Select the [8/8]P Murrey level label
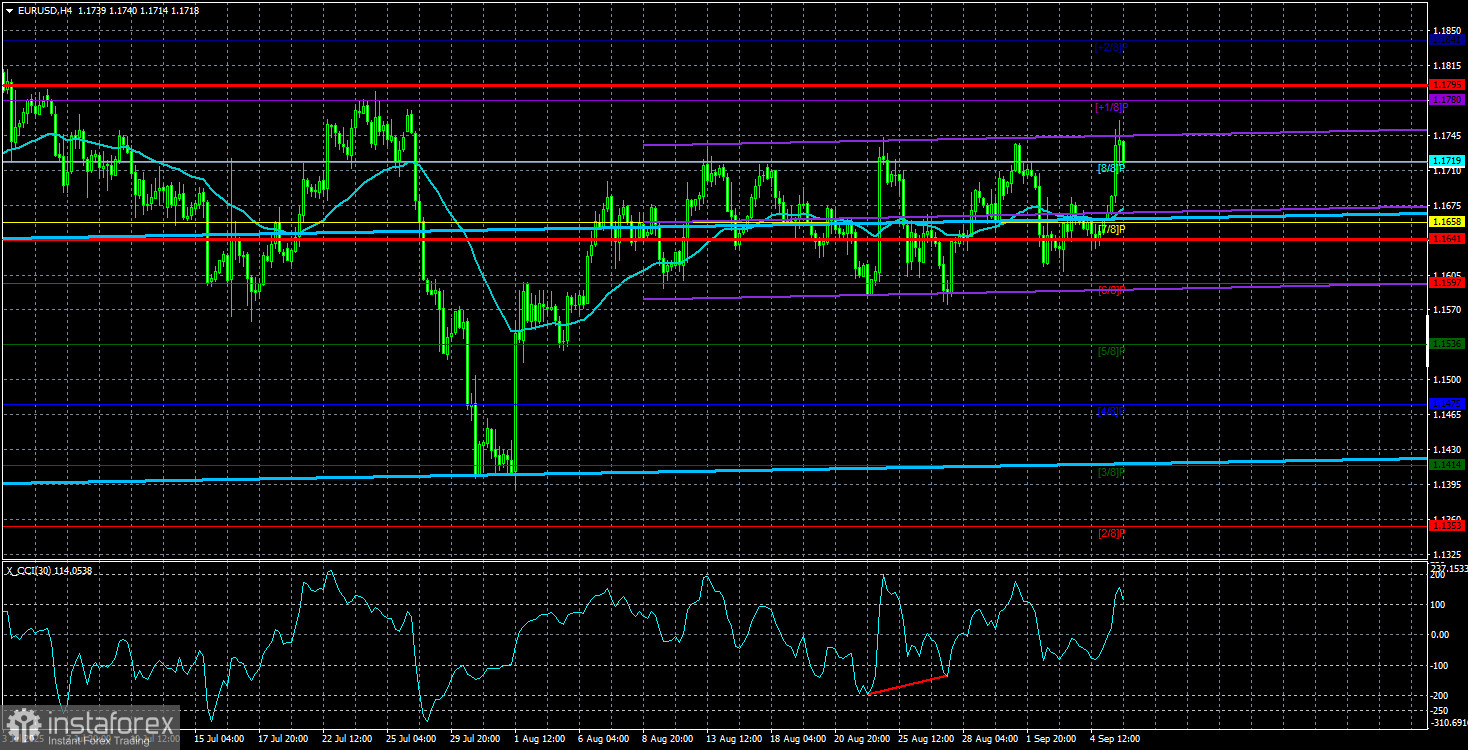Viewport: 1468px width, 750px height. click(x=1112, y=168)
